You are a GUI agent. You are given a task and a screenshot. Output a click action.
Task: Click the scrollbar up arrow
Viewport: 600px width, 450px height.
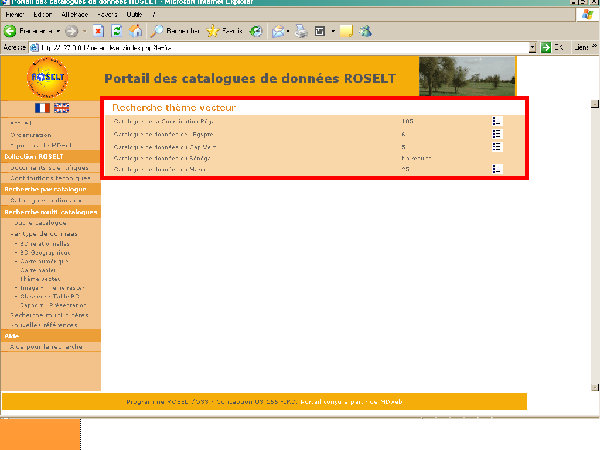[595, 103]
